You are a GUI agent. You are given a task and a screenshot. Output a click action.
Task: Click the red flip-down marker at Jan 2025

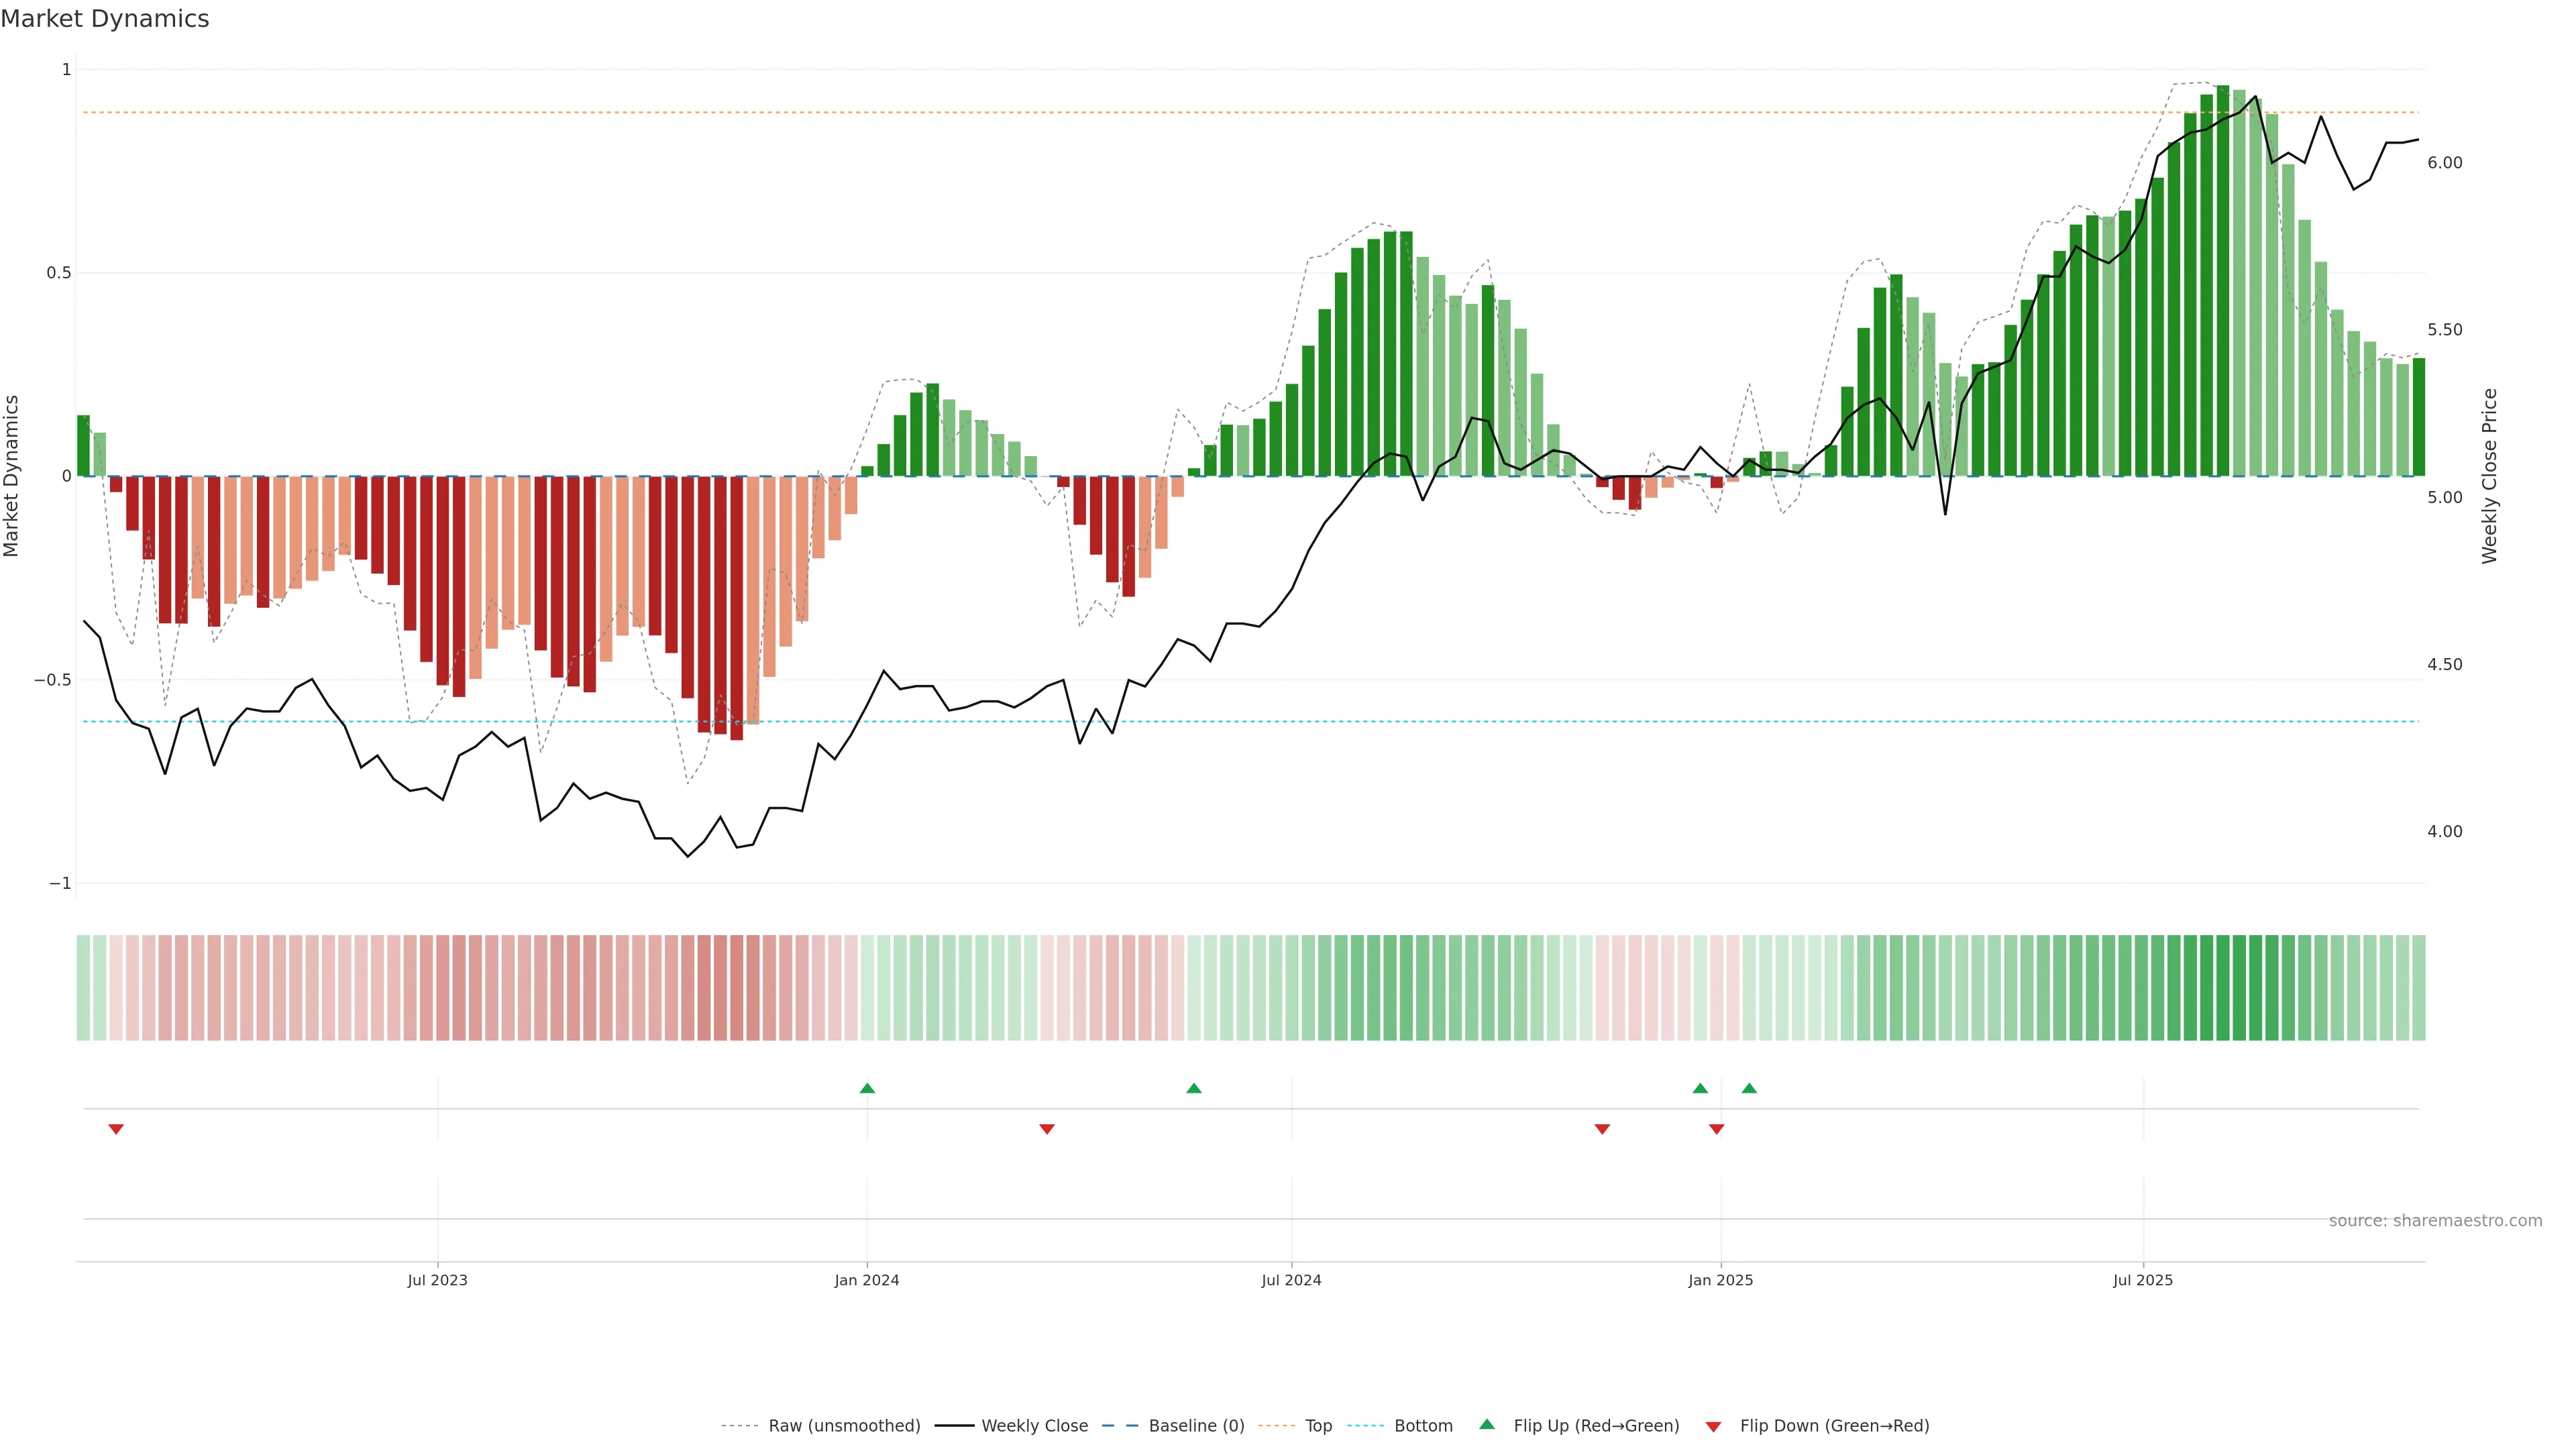tap(1717, 1129)
